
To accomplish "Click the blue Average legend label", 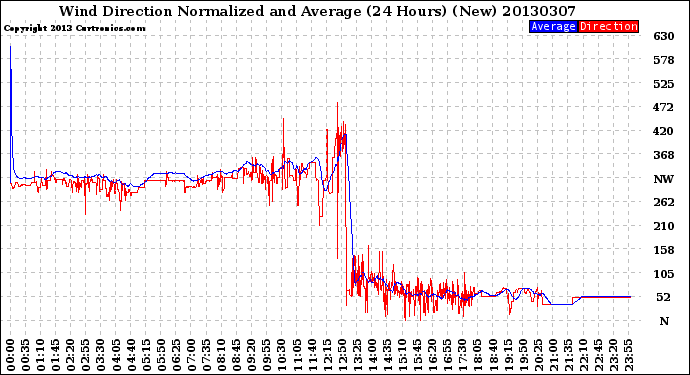I will click(x=553, y=26).
